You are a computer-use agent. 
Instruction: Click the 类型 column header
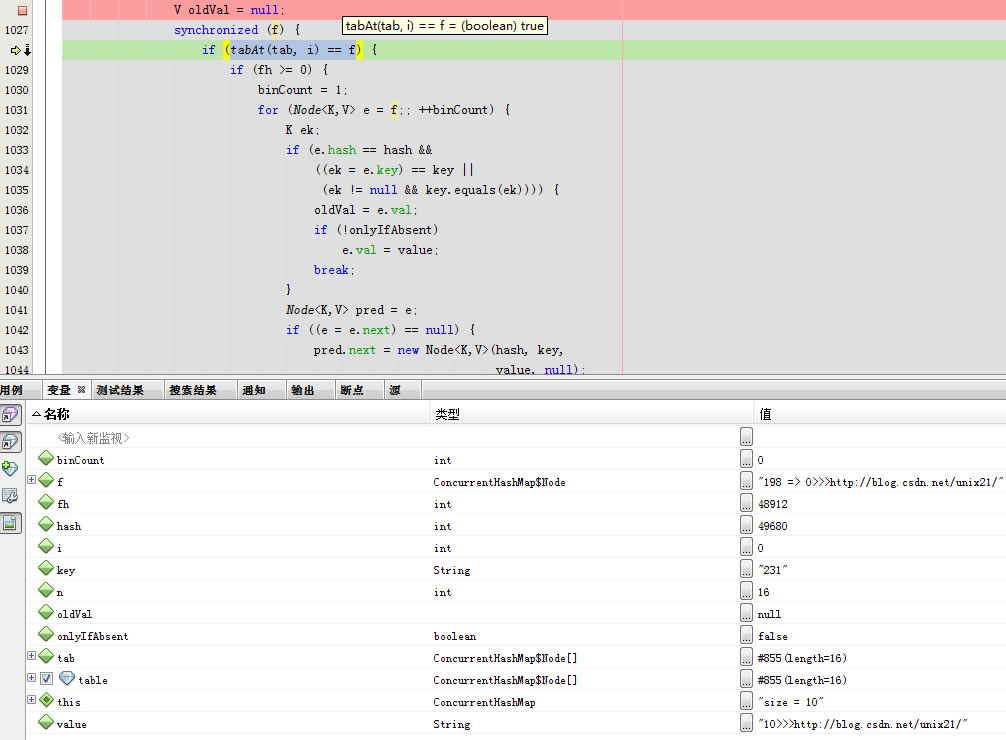click(591, 414)
